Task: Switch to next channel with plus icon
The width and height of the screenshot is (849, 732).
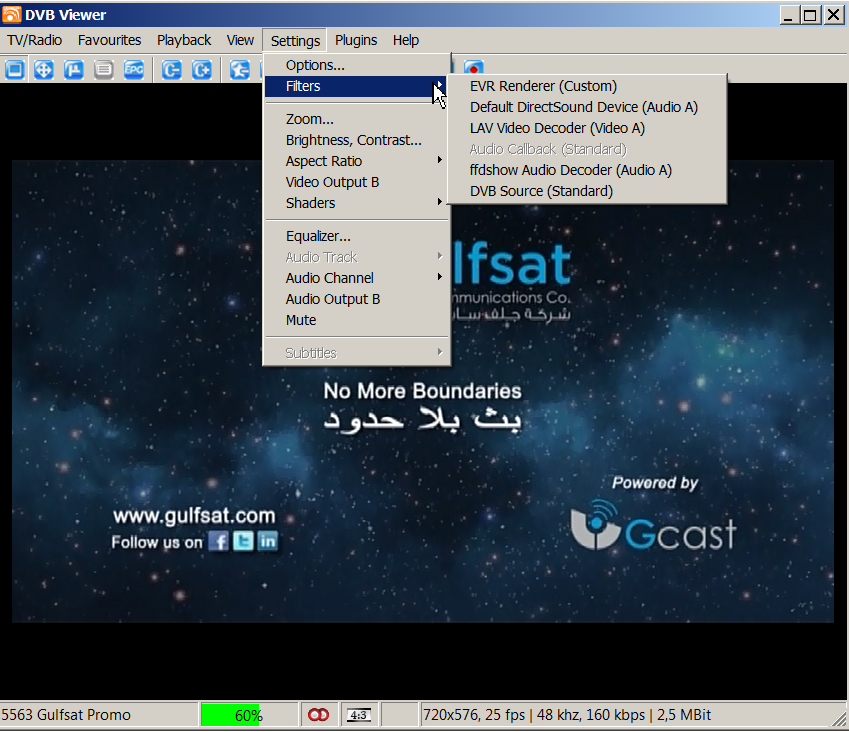Action: coord(202,70)
